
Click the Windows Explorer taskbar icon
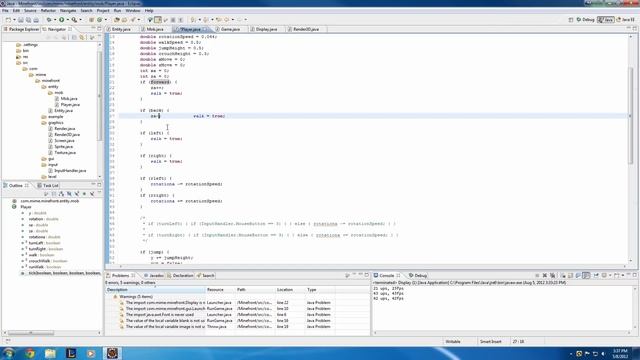[x=50, y=353]
